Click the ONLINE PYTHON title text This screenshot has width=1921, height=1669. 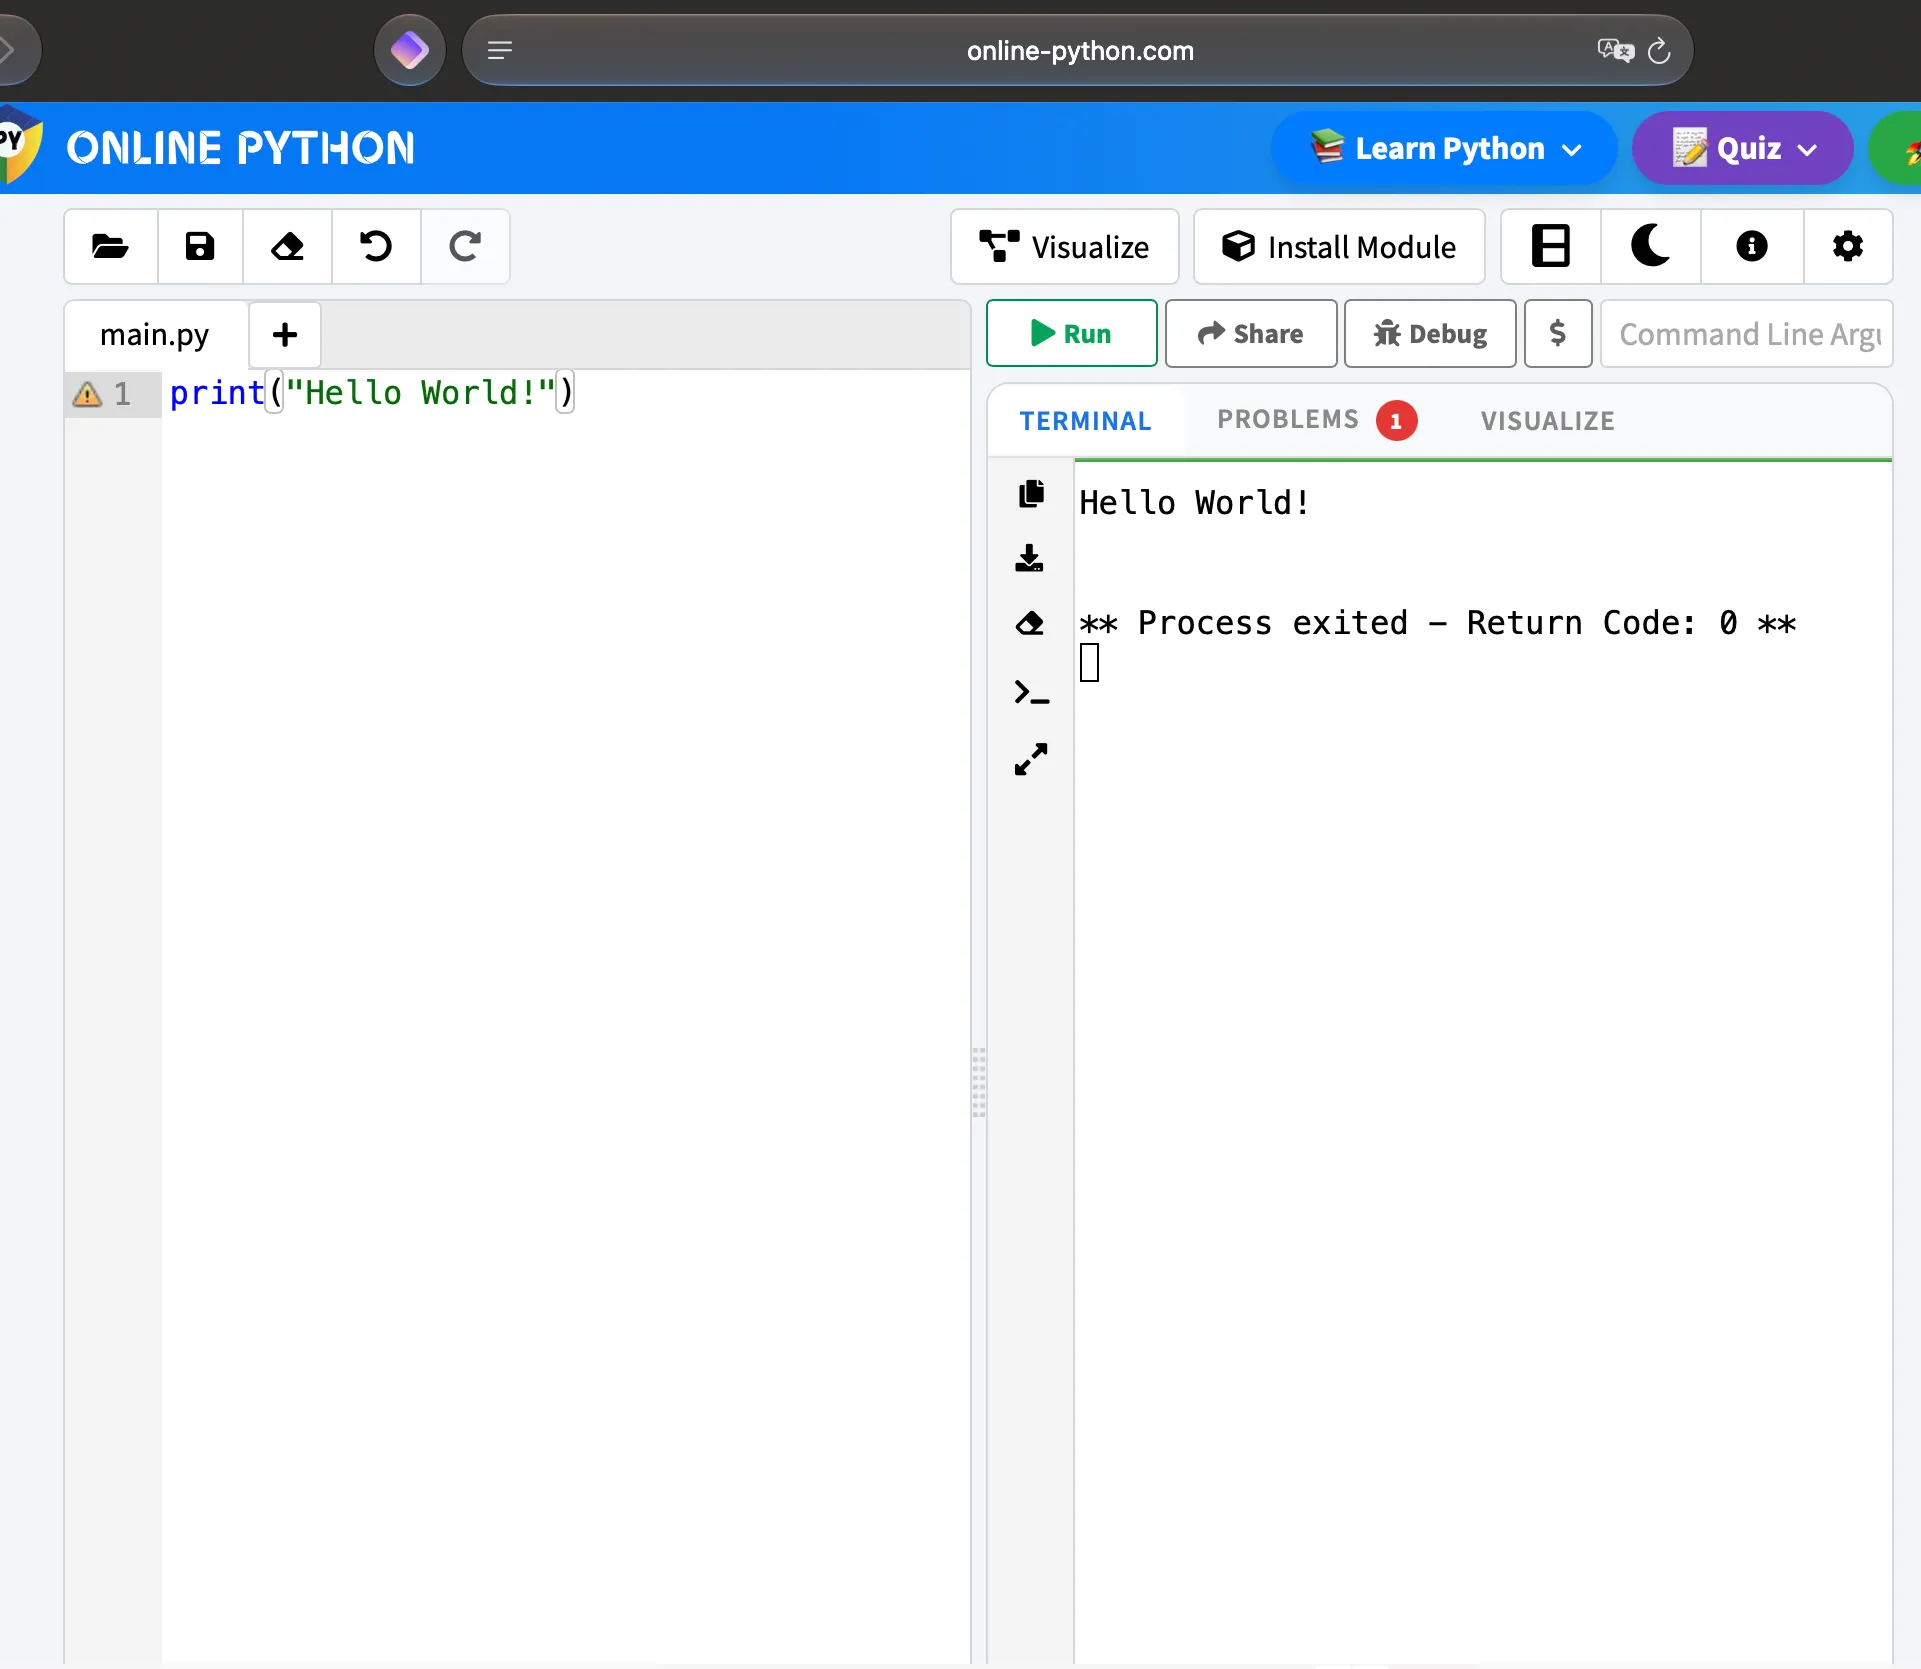point(240,148)
